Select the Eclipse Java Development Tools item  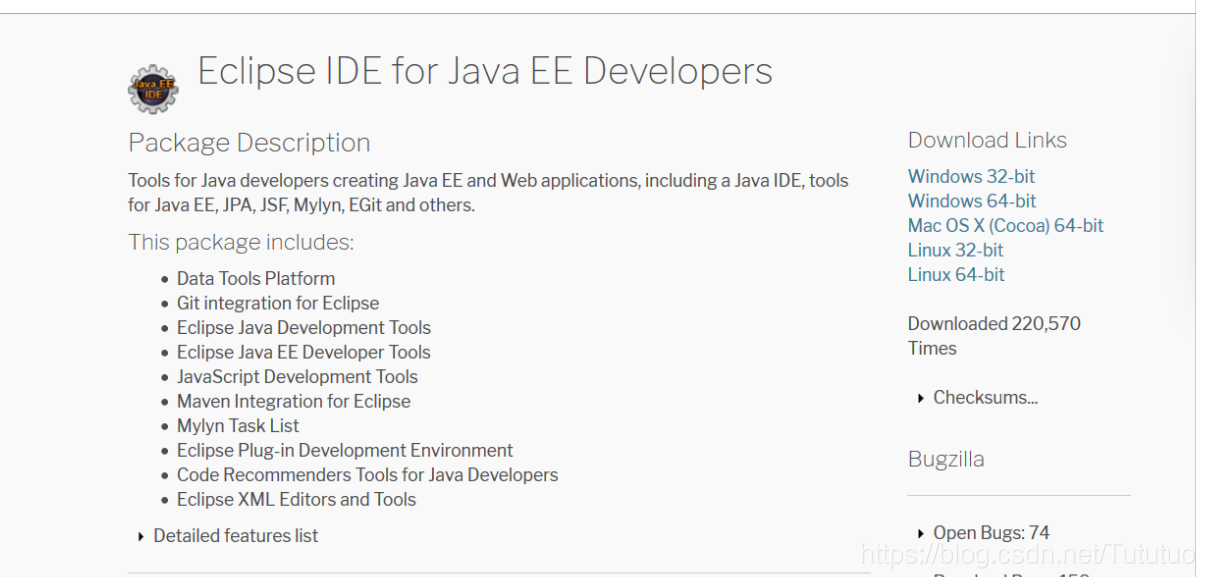[x=304, y=328]
